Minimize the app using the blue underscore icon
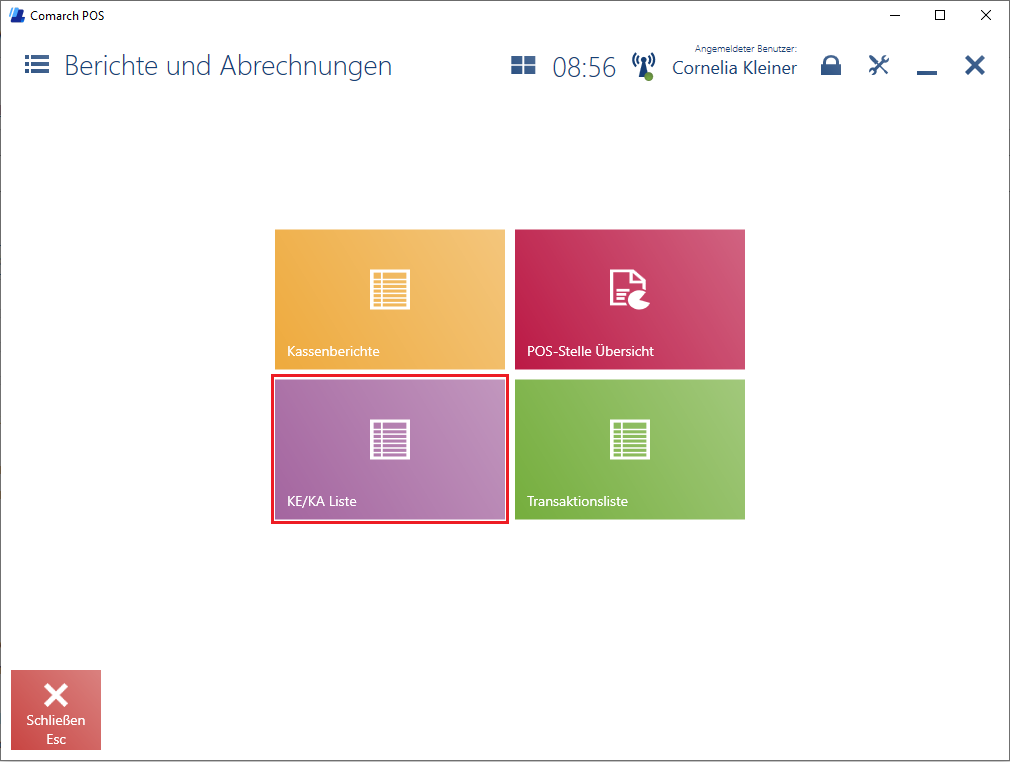1010x762 pixels. pos(926,68)
